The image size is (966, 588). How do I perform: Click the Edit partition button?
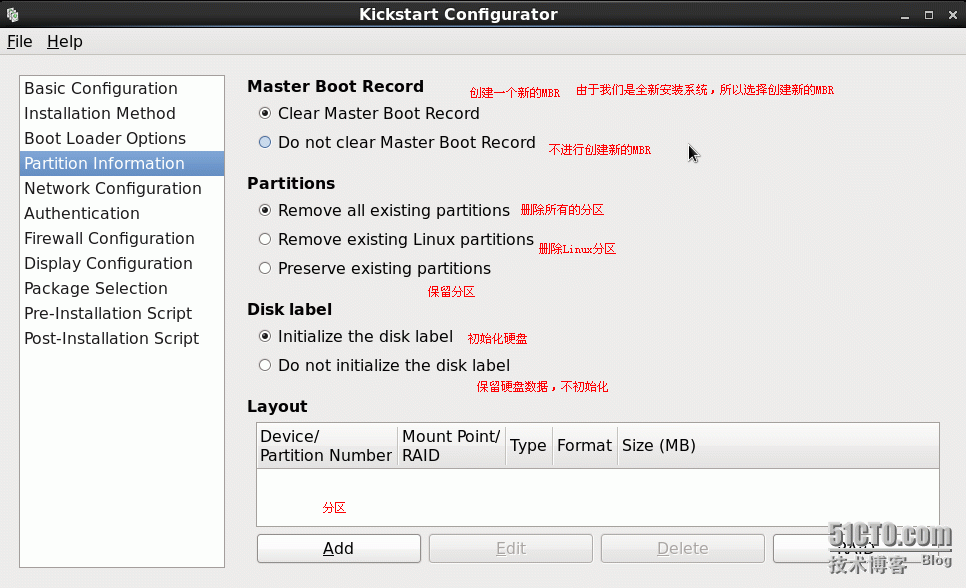click(511, 549)
